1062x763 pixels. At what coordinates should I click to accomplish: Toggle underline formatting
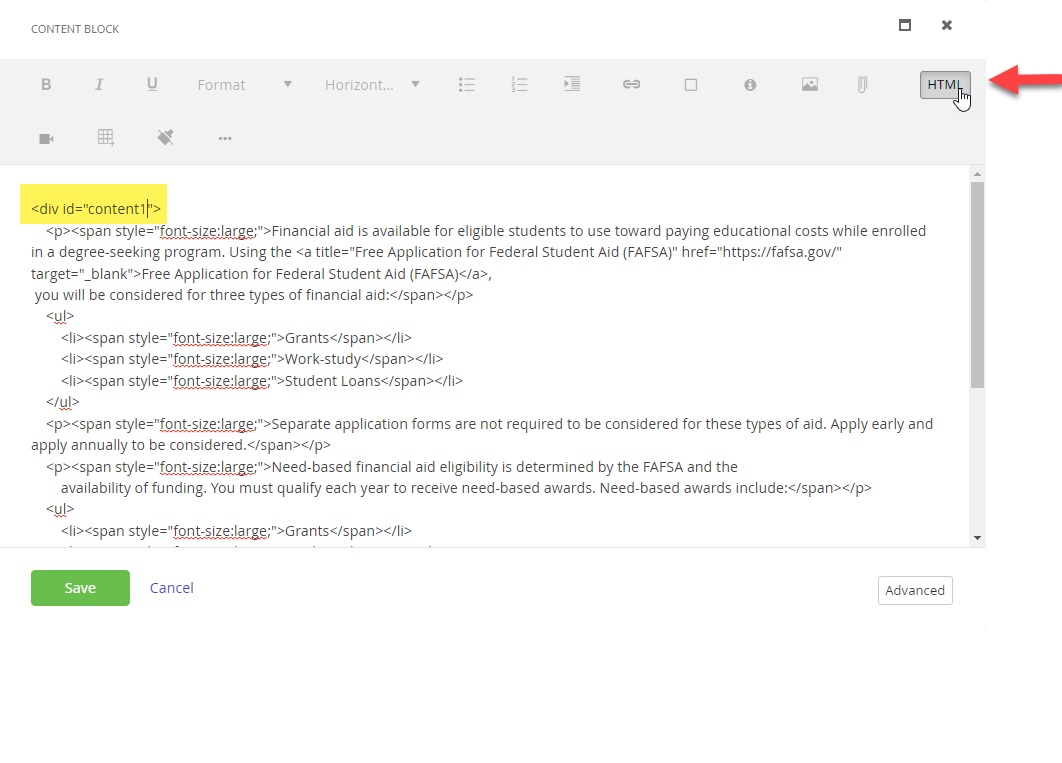(152, 85)
